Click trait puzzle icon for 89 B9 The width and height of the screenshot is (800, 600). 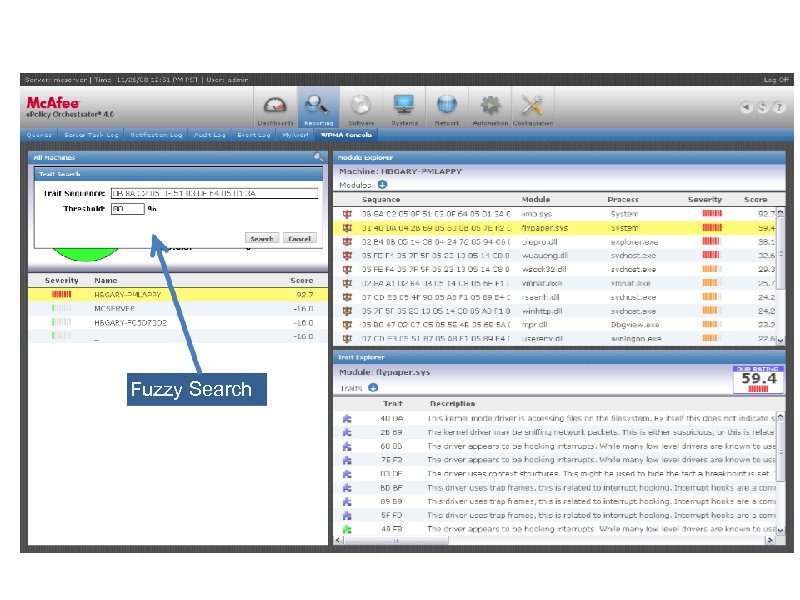(x=347, y=502)
